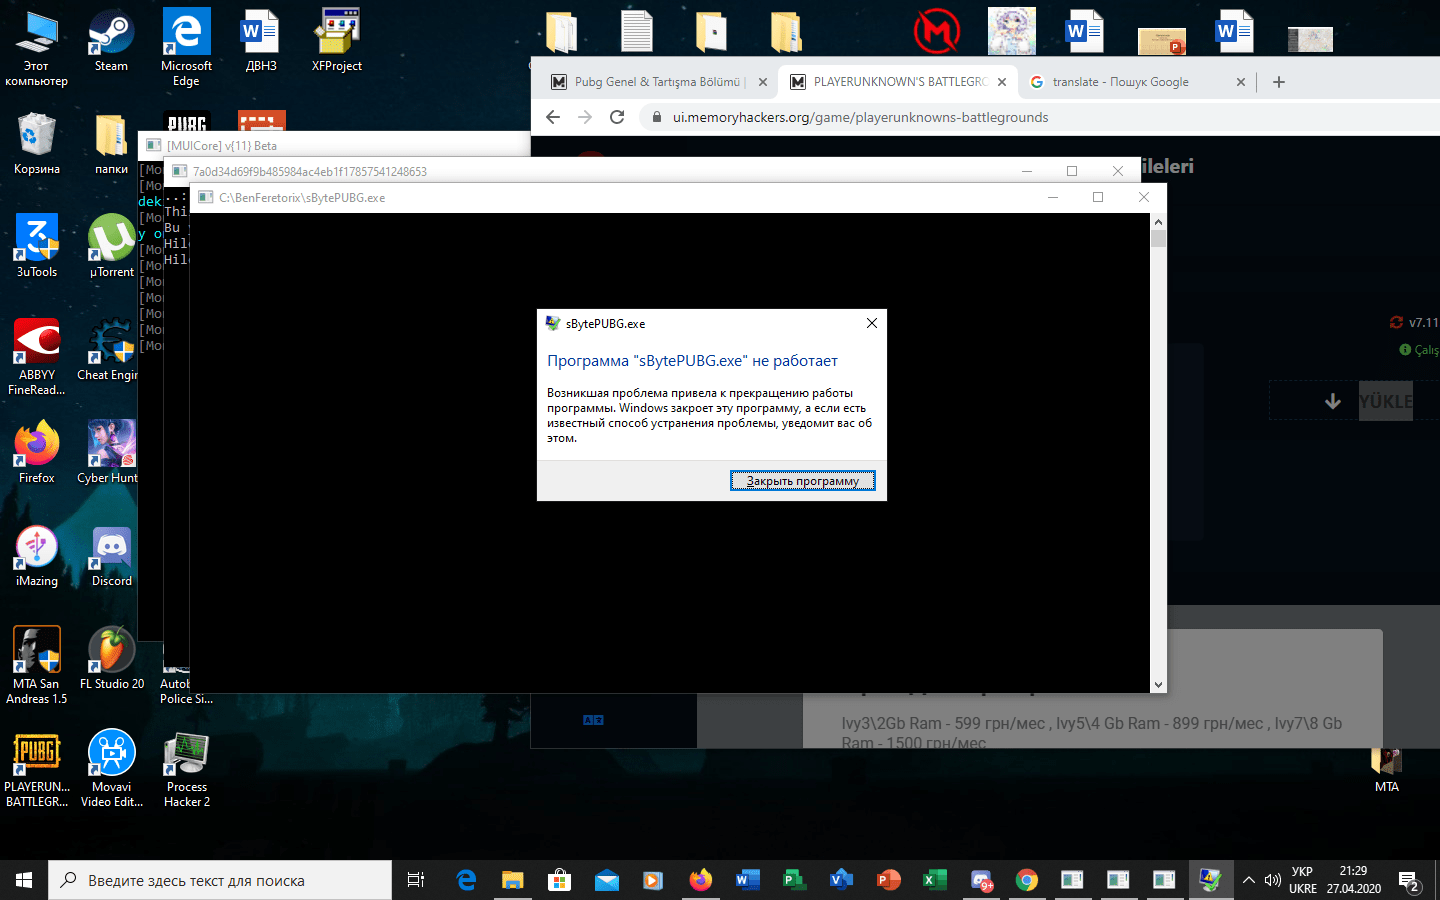Open a new Chrome tab
1440x900 pixels.
(1278, 82)
